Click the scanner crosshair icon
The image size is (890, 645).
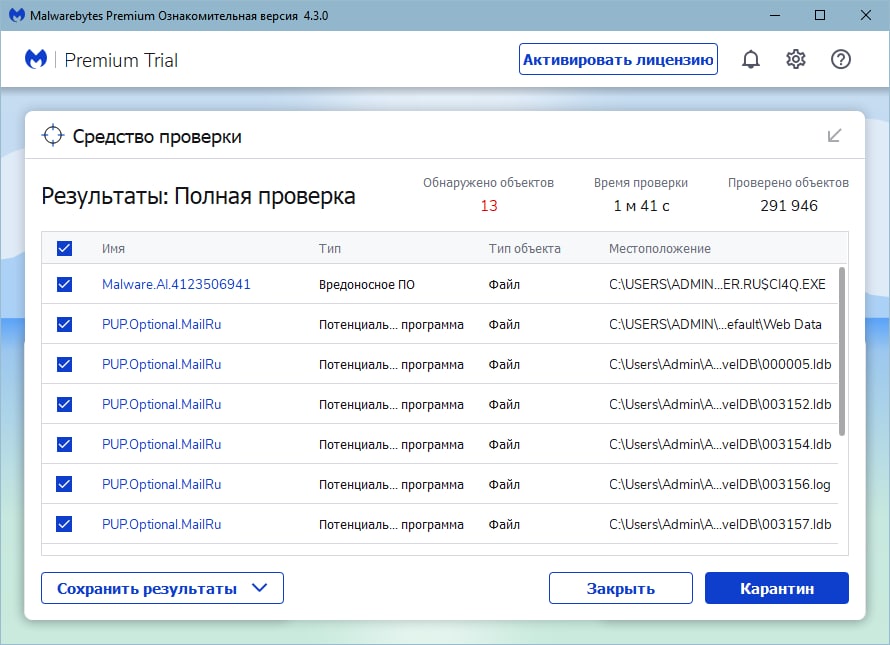coord(53,136)
